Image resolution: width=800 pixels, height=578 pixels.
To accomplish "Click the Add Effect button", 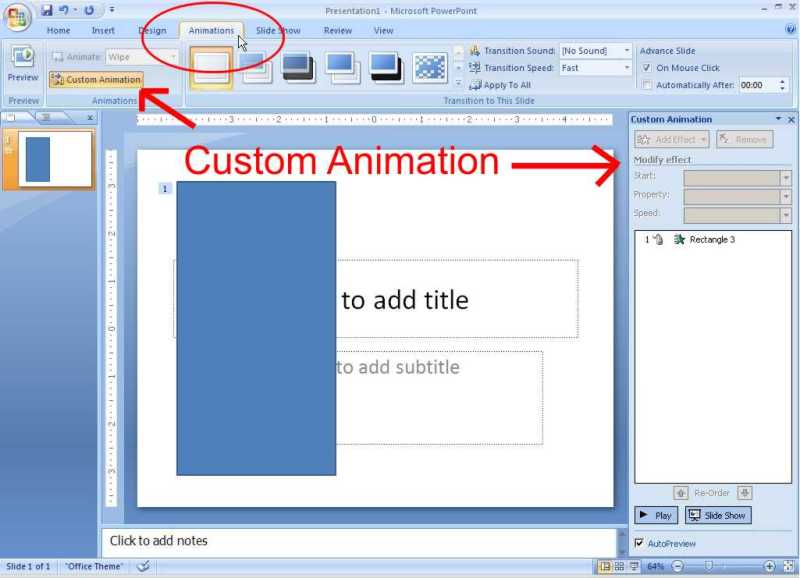I will [671, 139].
